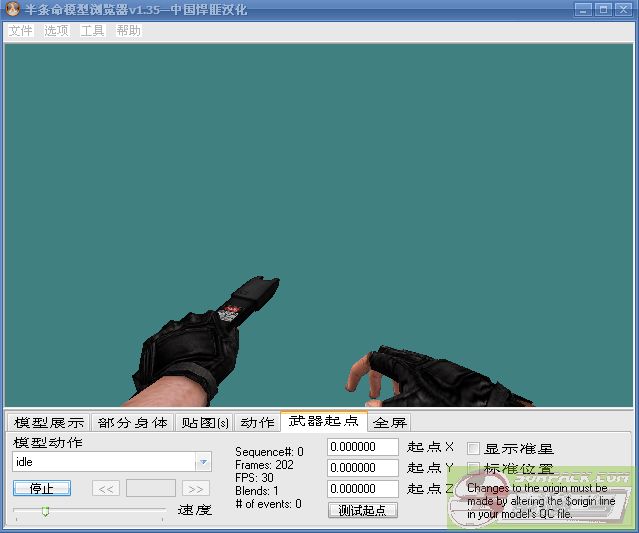Screen dimensions: 639x533
Task: Switch to the 全屏 fullscreen tab
Action: 390,423
